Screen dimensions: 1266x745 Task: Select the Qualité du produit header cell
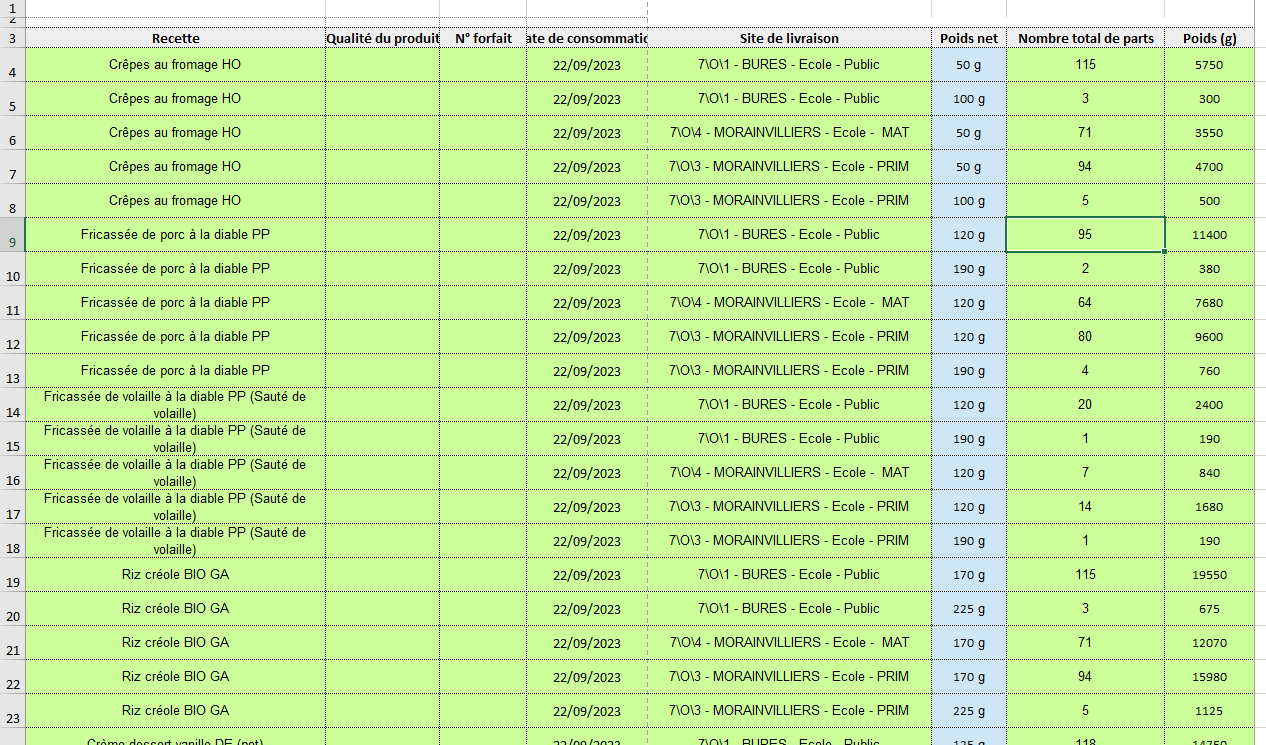pos(382,38)
